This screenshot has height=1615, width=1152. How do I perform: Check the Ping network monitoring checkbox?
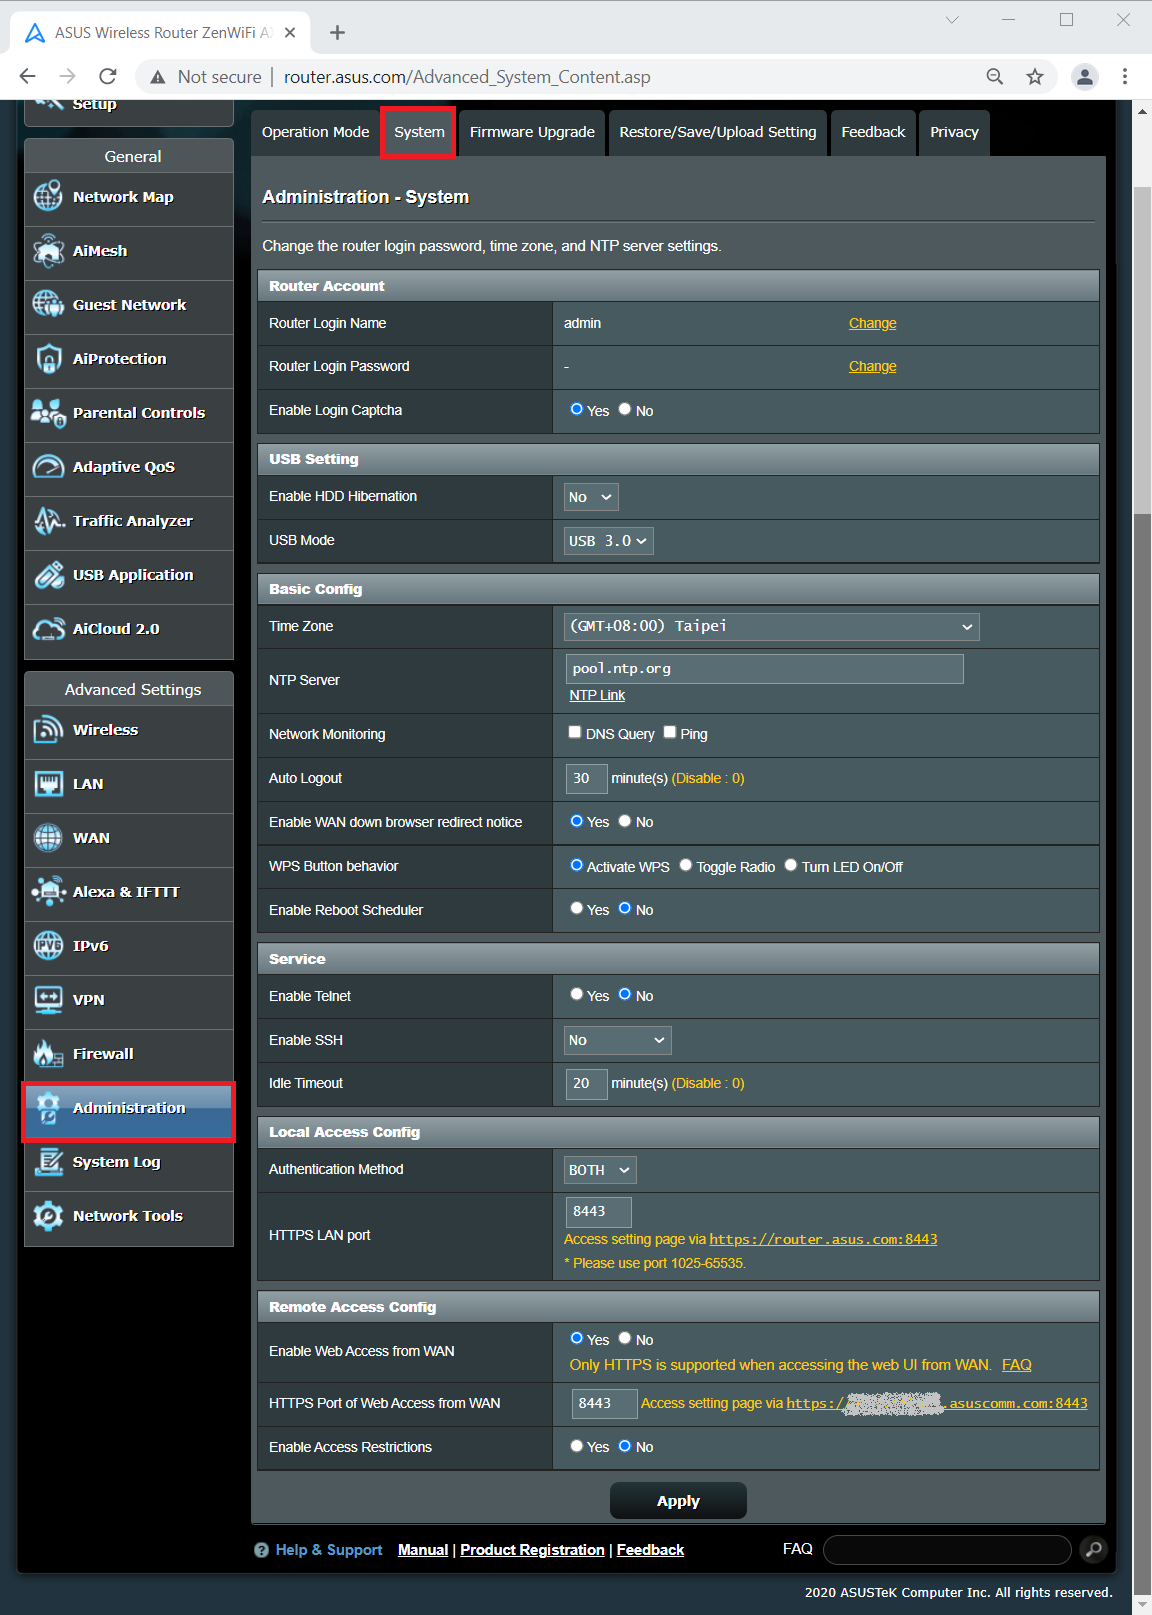(x=670, y=732)
